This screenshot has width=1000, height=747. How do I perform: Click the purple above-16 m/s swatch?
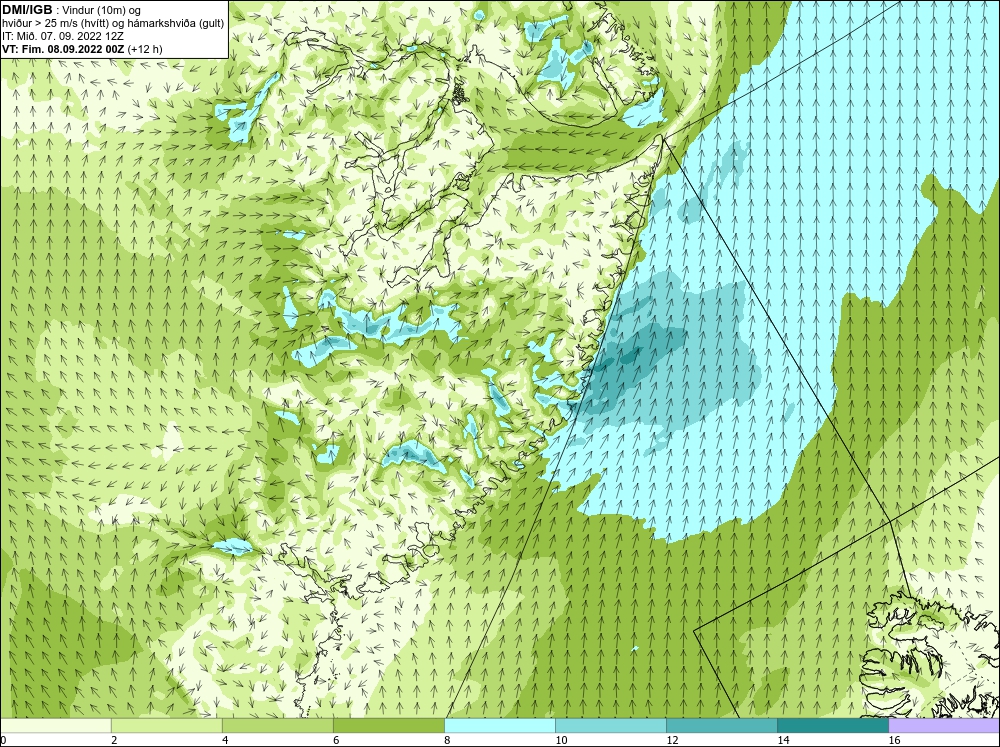coord(944,725)
